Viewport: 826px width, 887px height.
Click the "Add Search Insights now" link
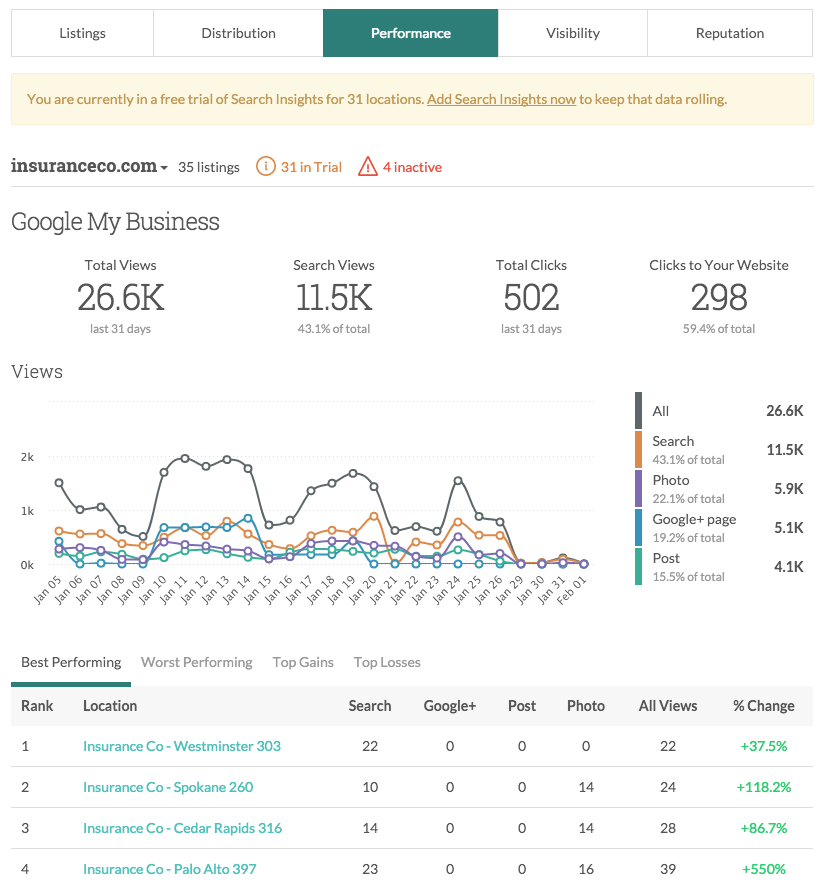click(x=501, y=100)
